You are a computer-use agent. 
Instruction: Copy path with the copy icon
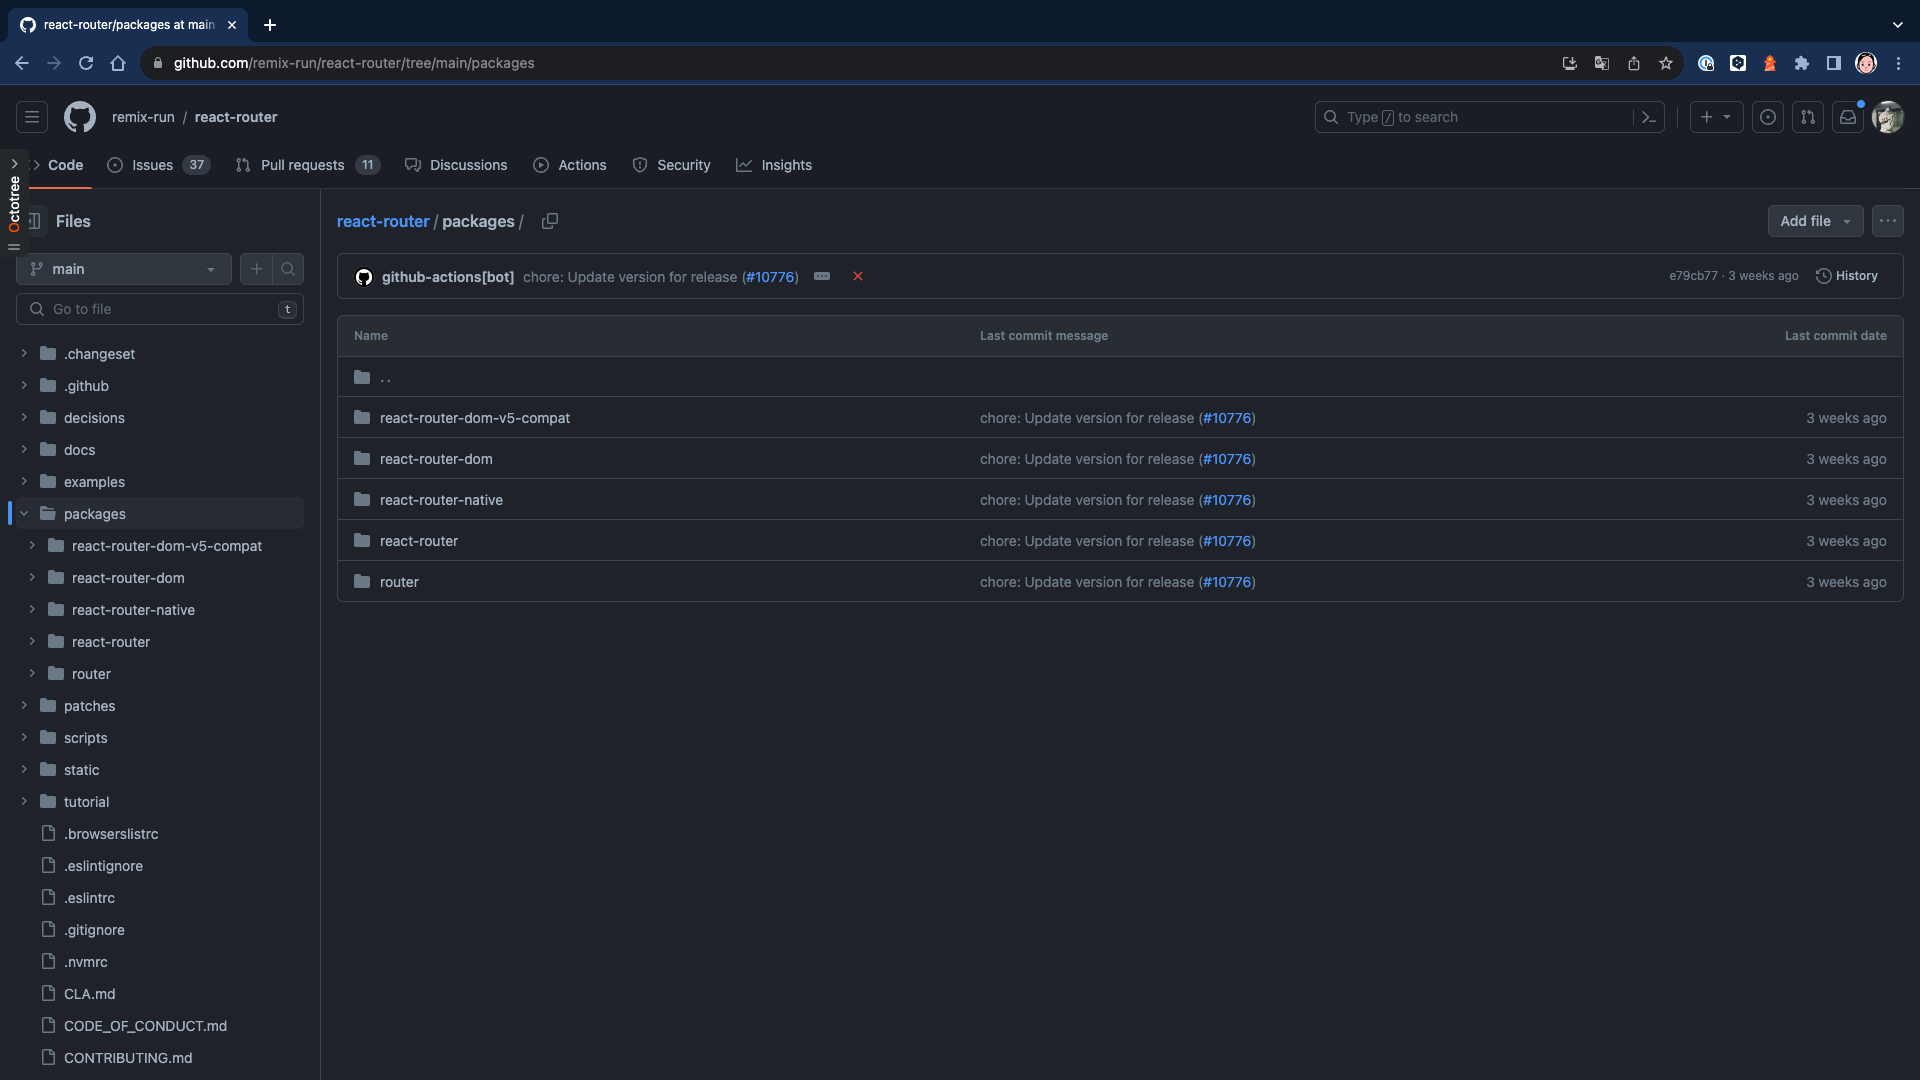click(x=550, y=221)
